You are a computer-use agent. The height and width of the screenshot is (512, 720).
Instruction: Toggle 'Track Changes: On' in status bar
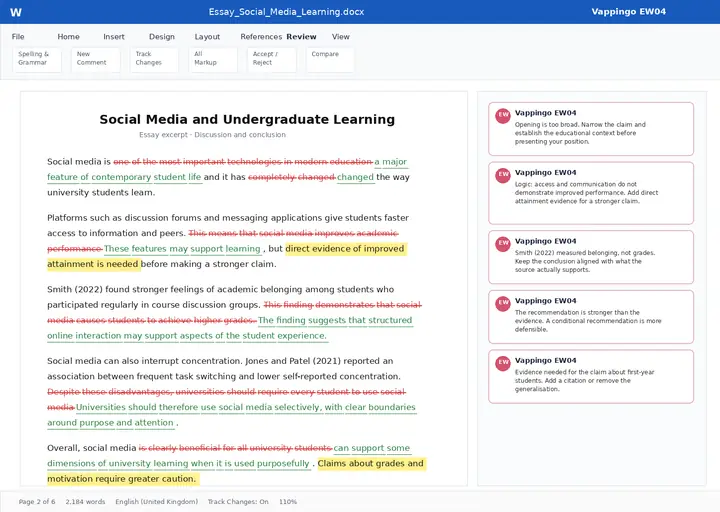point(238,502)
